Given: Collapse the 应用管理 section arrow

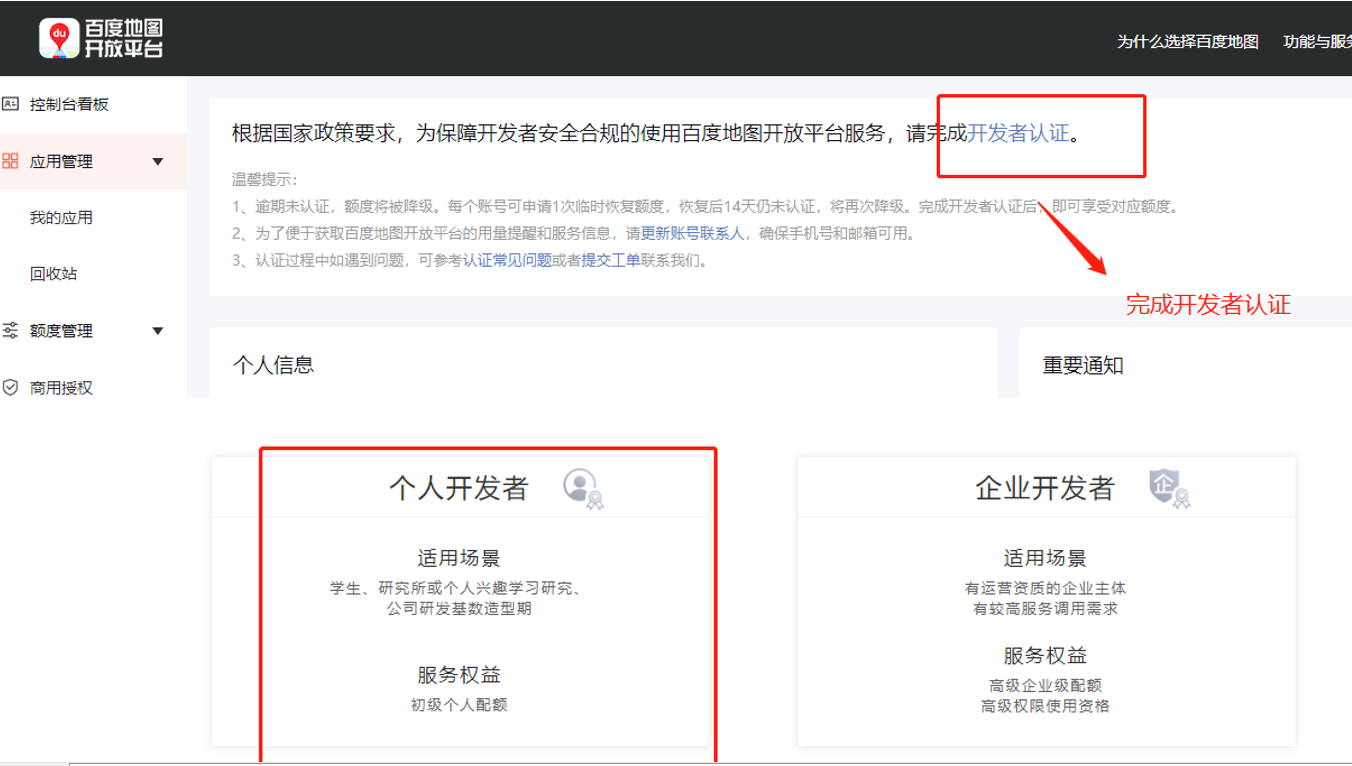Looking at the screenshot, I should click(x=158, y=161).
